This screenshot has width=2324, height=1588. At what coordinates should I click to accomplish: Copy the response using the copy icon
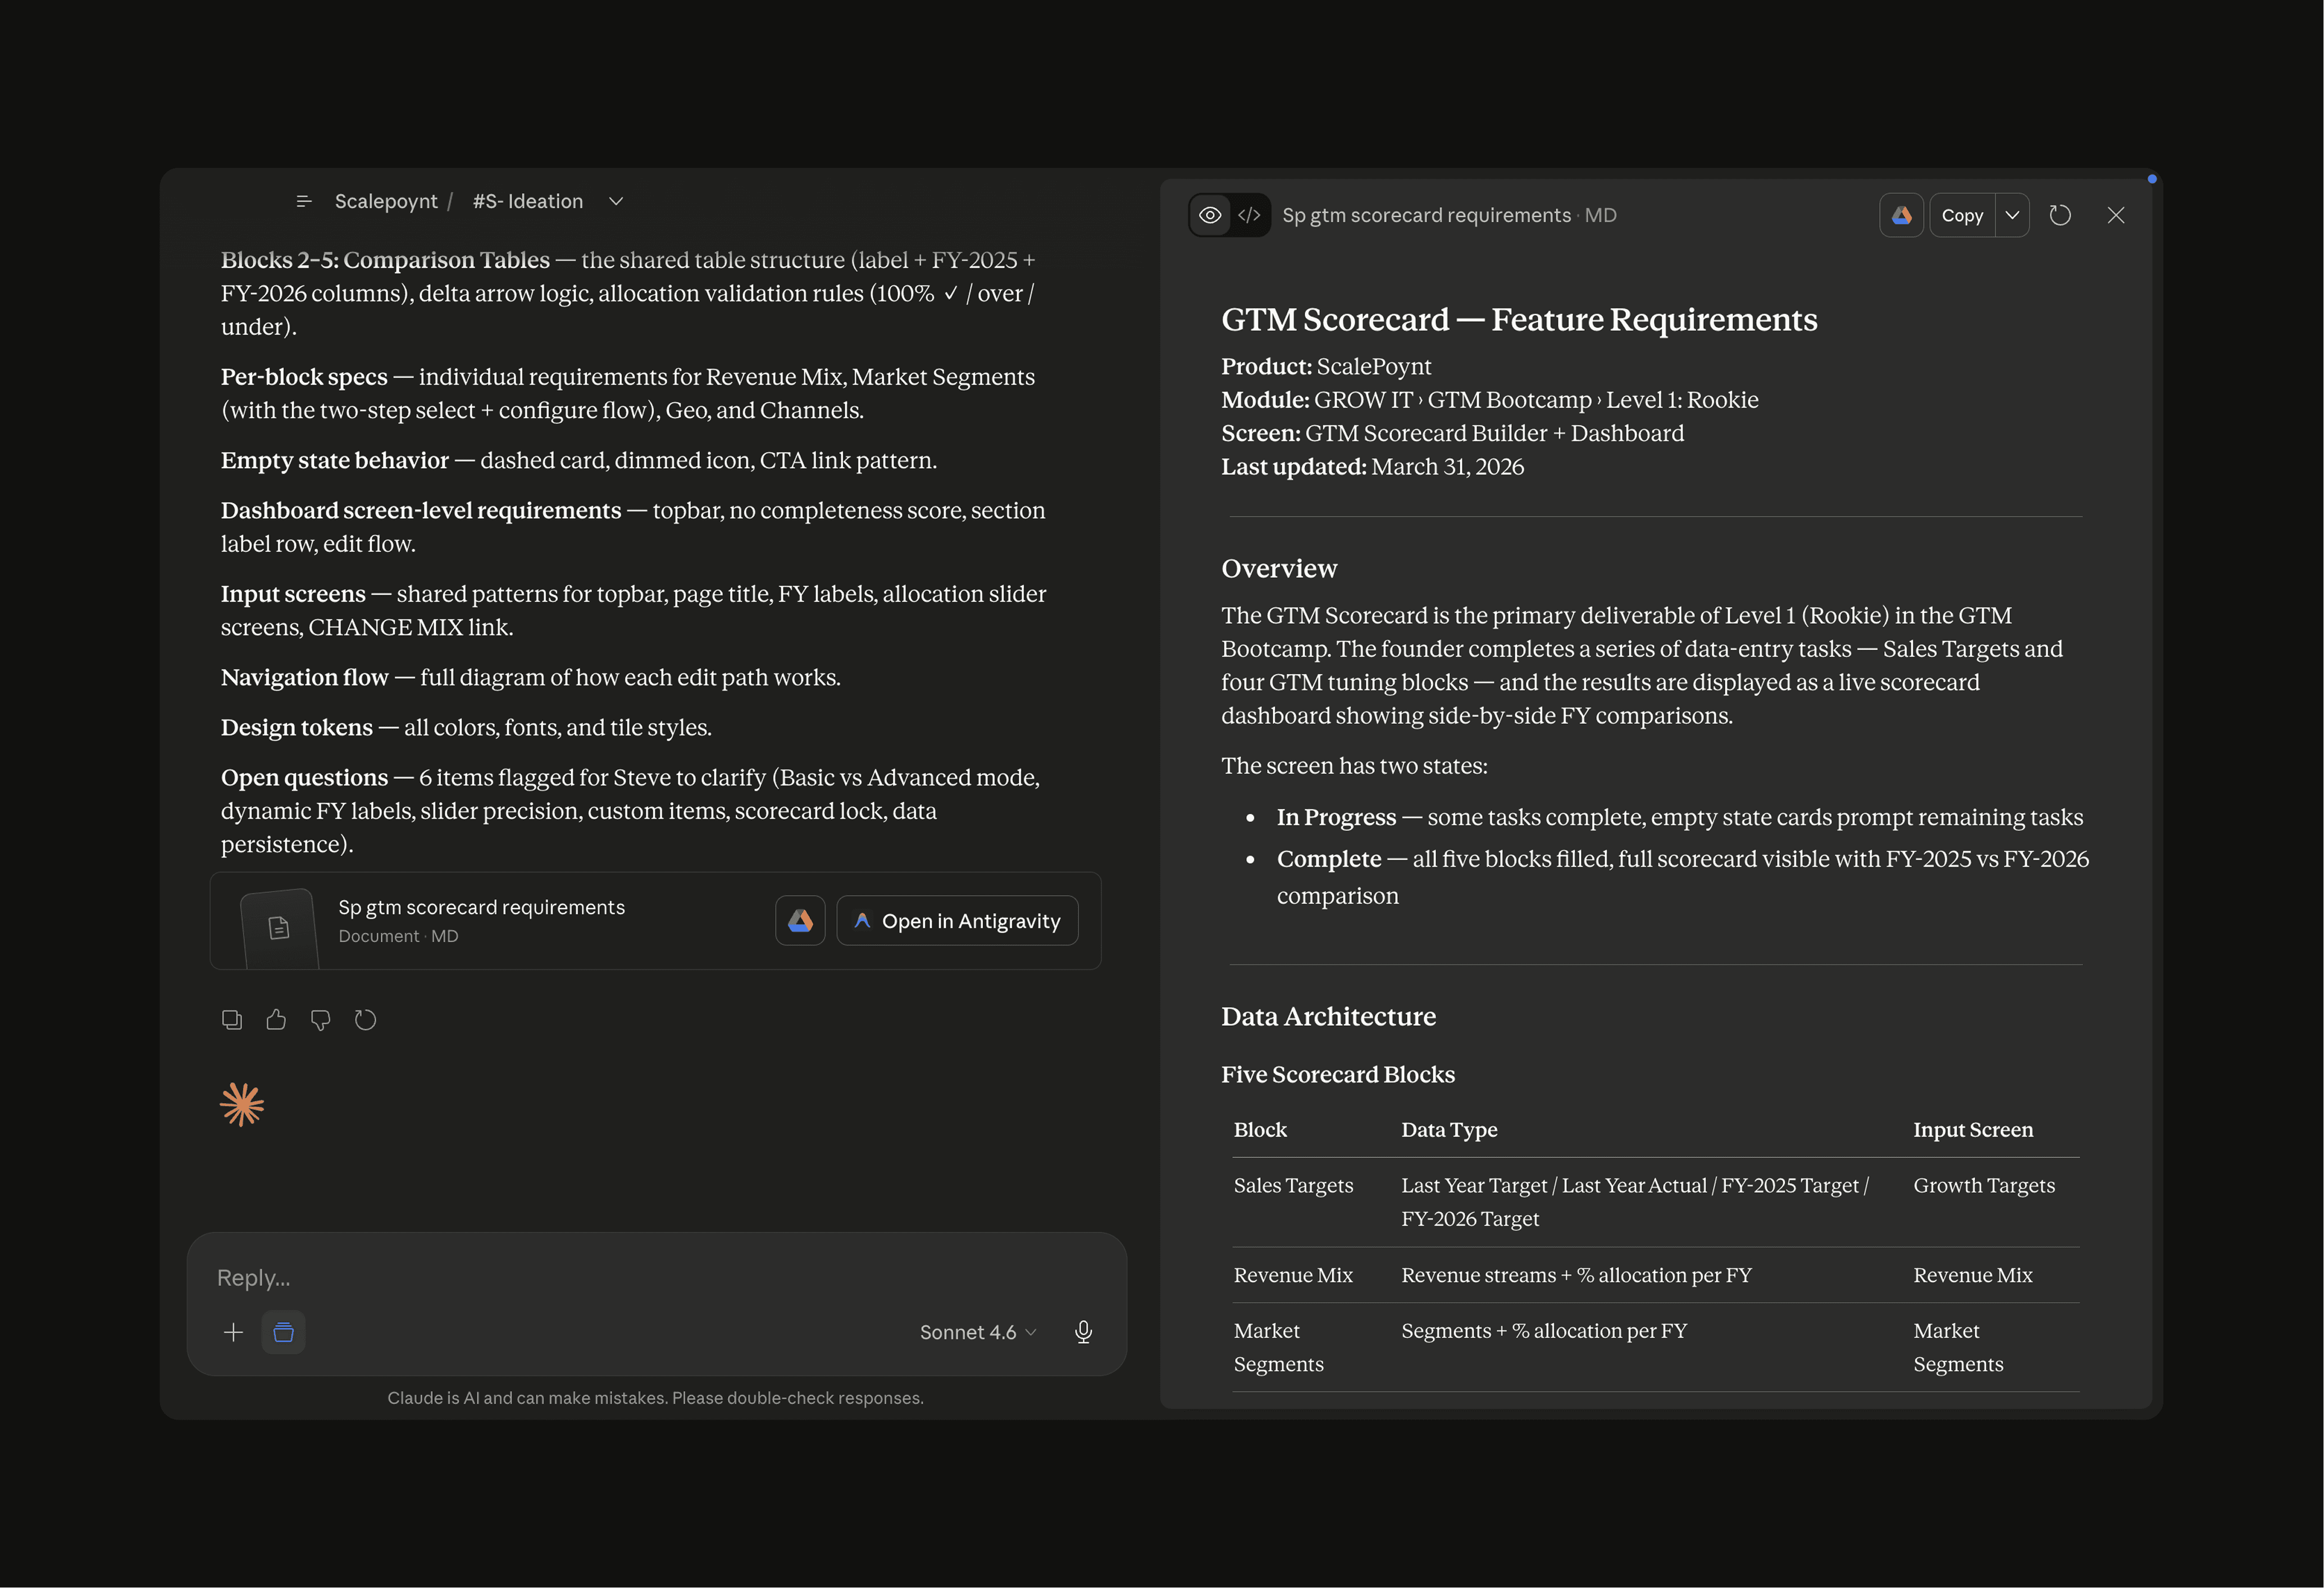click(x=231, y=1020)
